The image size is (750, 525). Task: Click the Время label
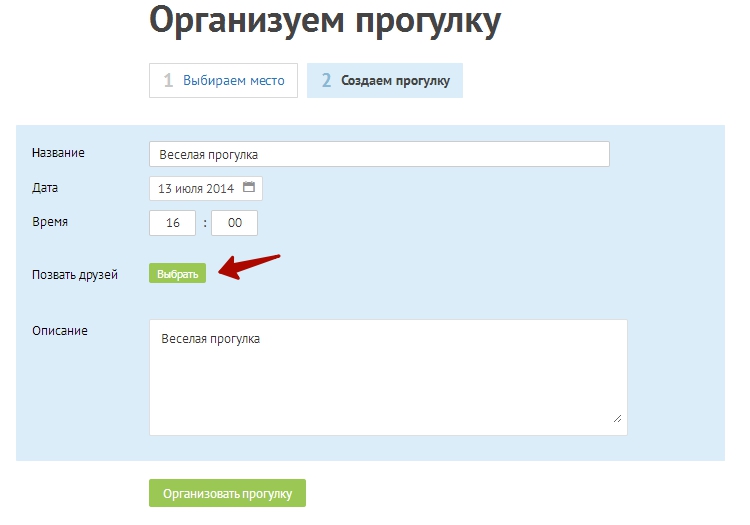pyautogui.click(x=50, y=222)
